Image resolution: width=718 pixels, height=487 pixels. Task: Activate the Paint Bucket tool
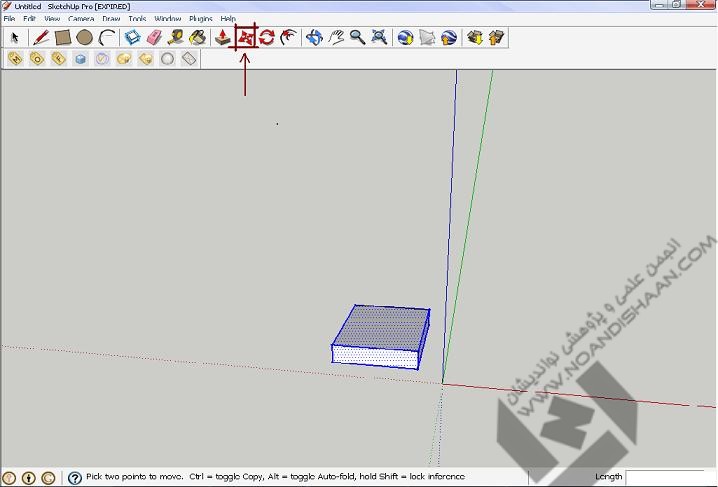click(x=198, y=38)
